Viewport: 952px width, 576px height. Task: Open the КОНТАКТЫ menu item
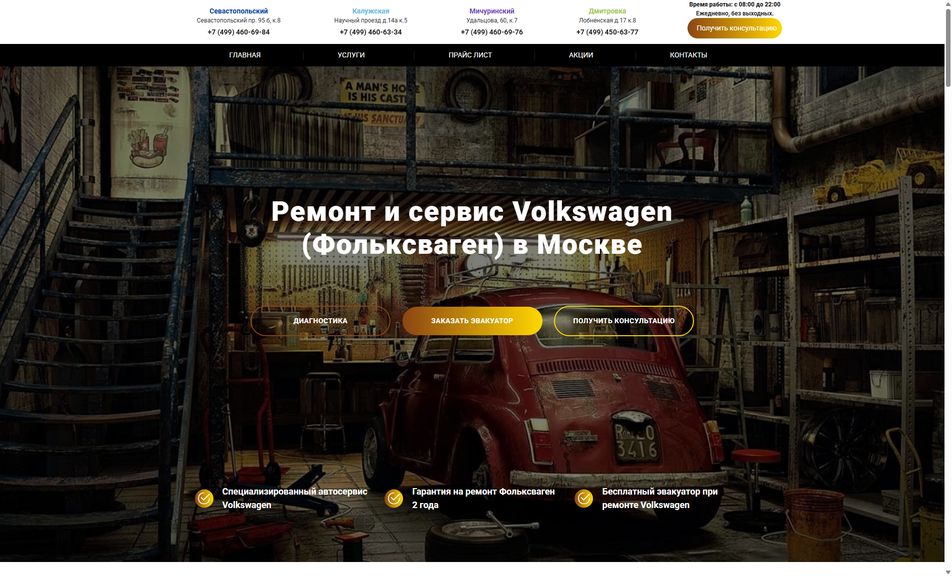tap(688, 55)
